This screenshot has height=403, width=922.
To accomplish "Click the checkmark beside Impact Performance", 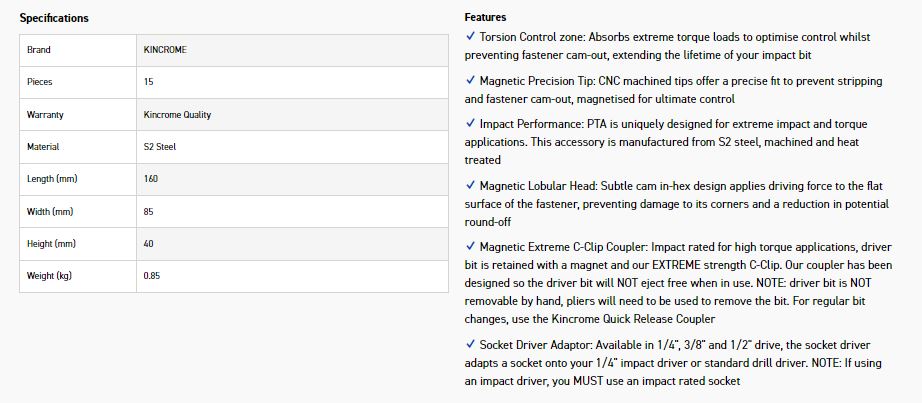I will pyautogui.click(x=471, y=125).
